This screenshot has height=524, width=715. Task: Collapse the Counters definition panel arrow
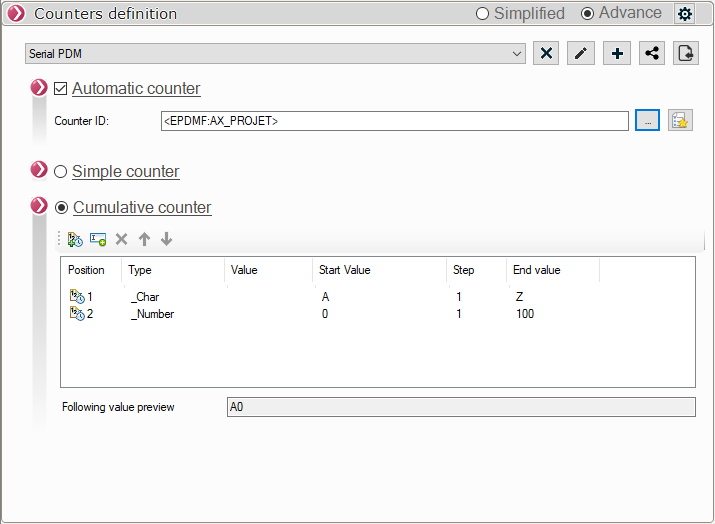(16, 14)
